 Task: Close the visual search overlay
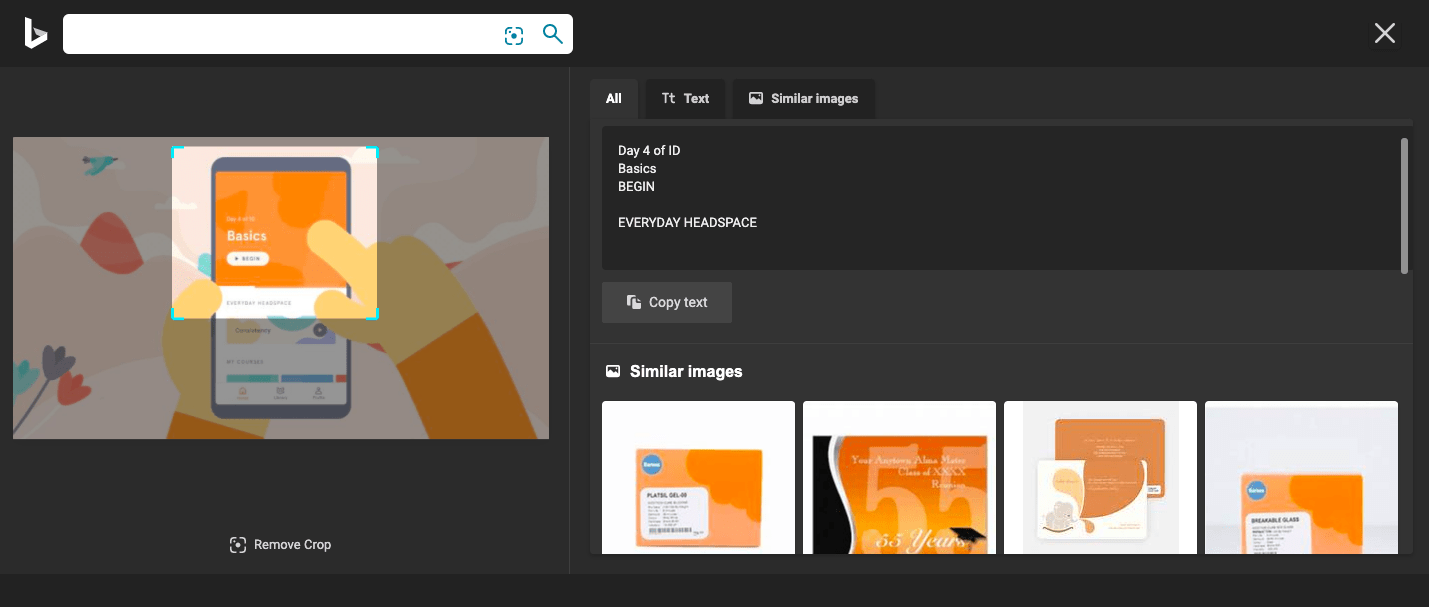pos(1384,34)
